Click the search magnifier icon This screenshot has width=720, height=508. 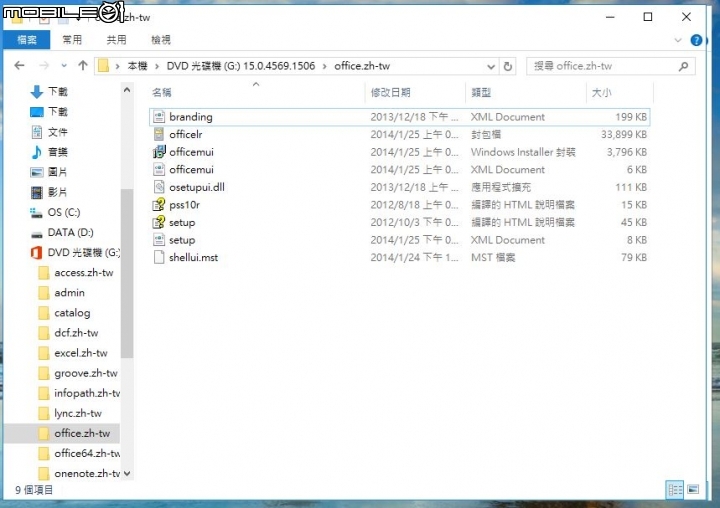pyautogui.click(x=683, y=66)
